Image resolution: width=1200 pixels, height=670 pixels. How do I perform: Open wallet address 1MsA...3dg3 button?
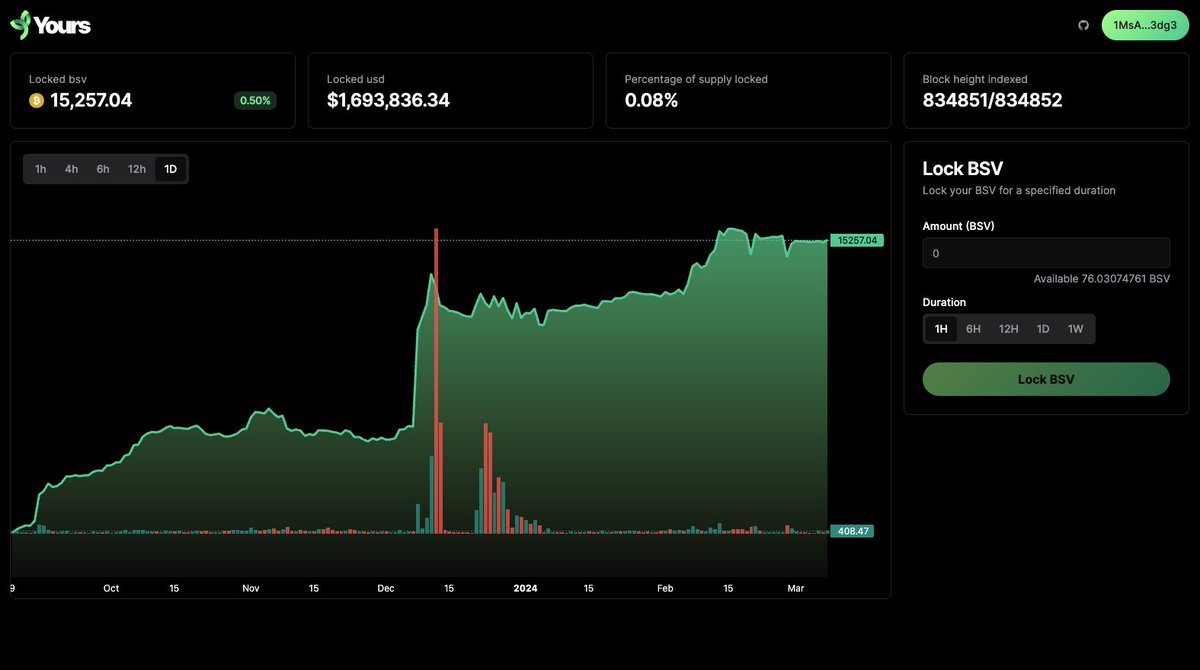click(x=1145, y=25)
